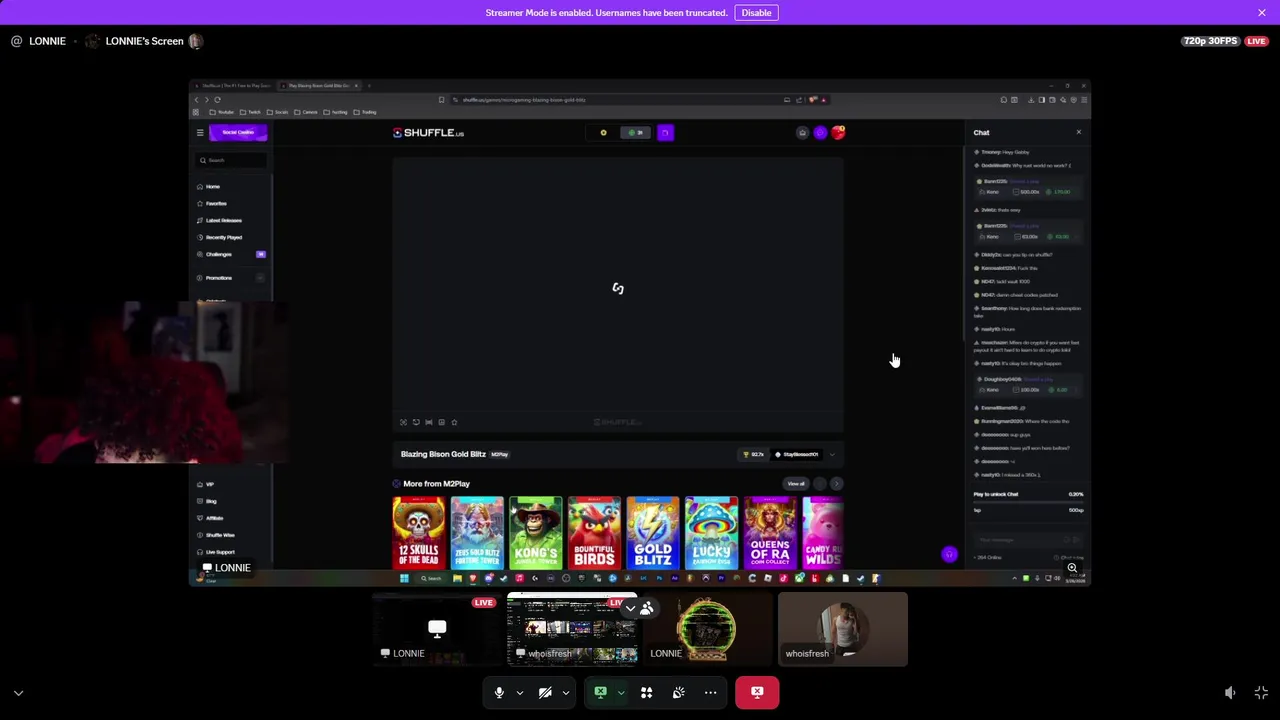
Task: Go to previous M2Play carousel page
Action: coord(820,484)
